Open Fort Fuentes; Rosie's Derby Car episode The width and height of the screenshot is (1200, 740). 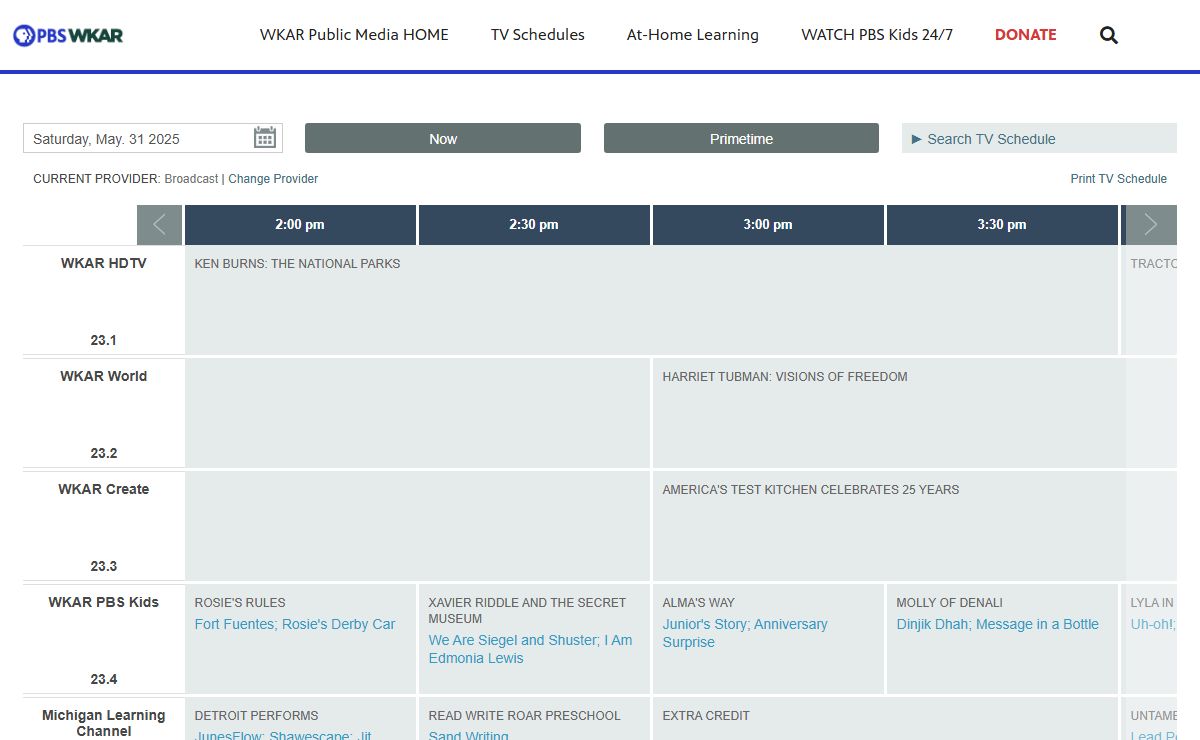[295, 625]
